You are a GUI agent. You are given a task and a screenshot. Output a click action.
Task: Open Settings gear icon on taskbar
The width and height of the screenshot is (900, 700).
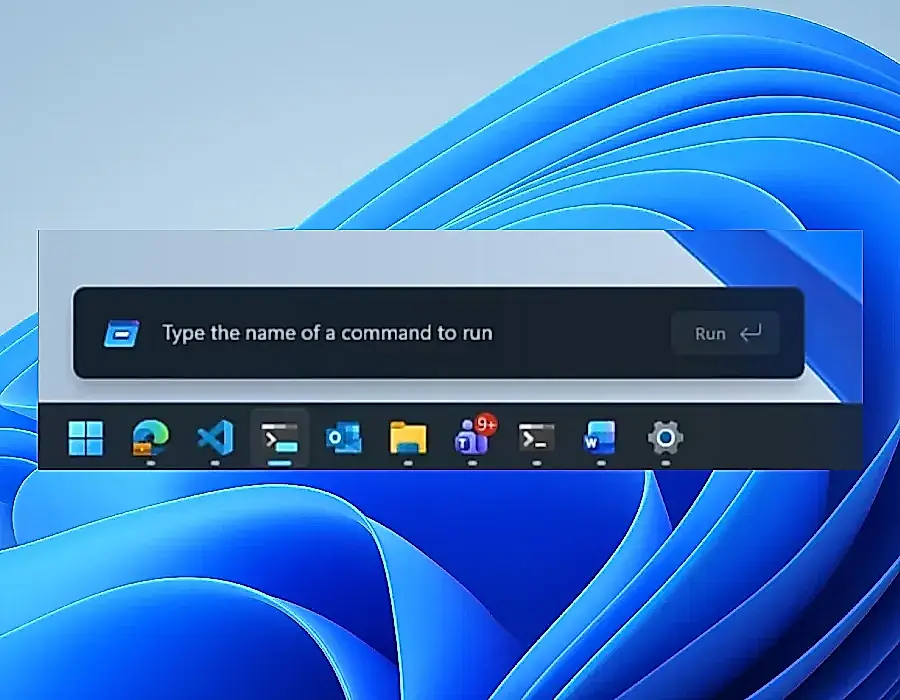point(665,438)
